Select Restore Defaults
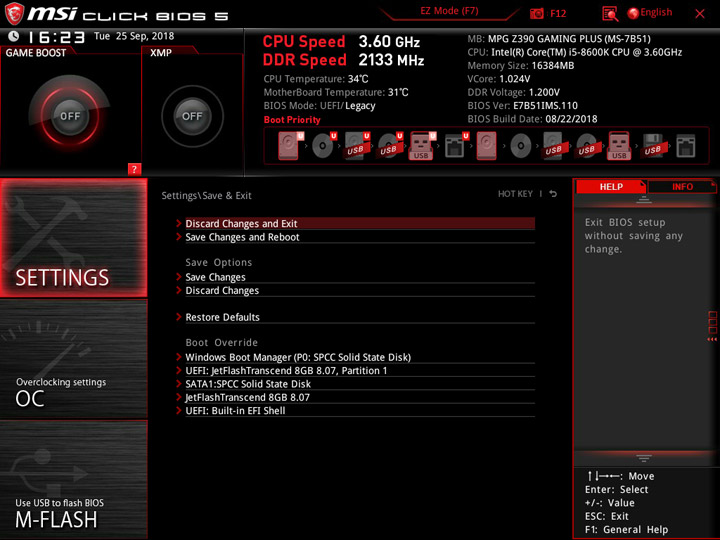This screenshot has width=720, height=540. (x=360, y=317)
